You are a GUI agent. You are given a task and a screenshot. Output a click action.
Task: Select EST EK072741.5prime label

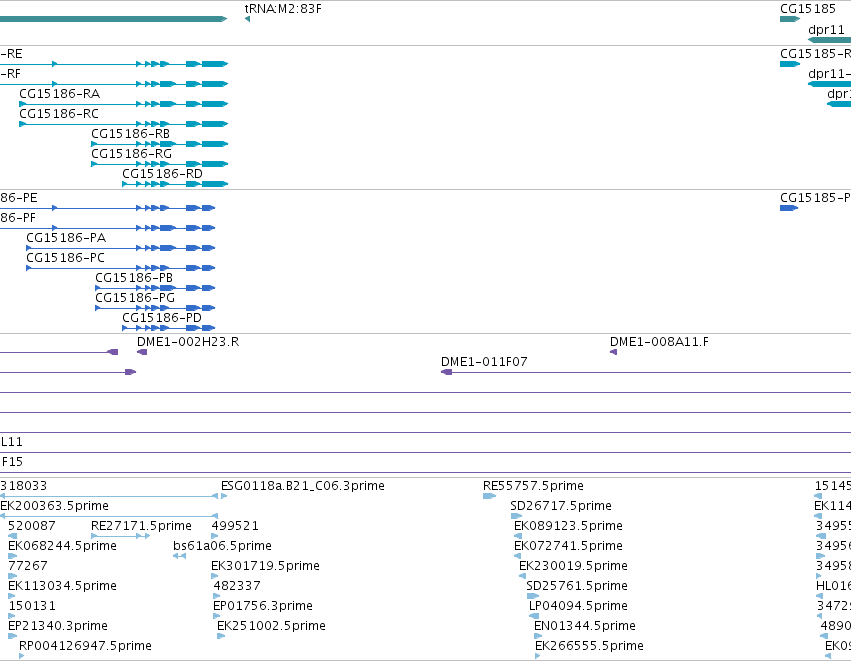click(568, 546)
